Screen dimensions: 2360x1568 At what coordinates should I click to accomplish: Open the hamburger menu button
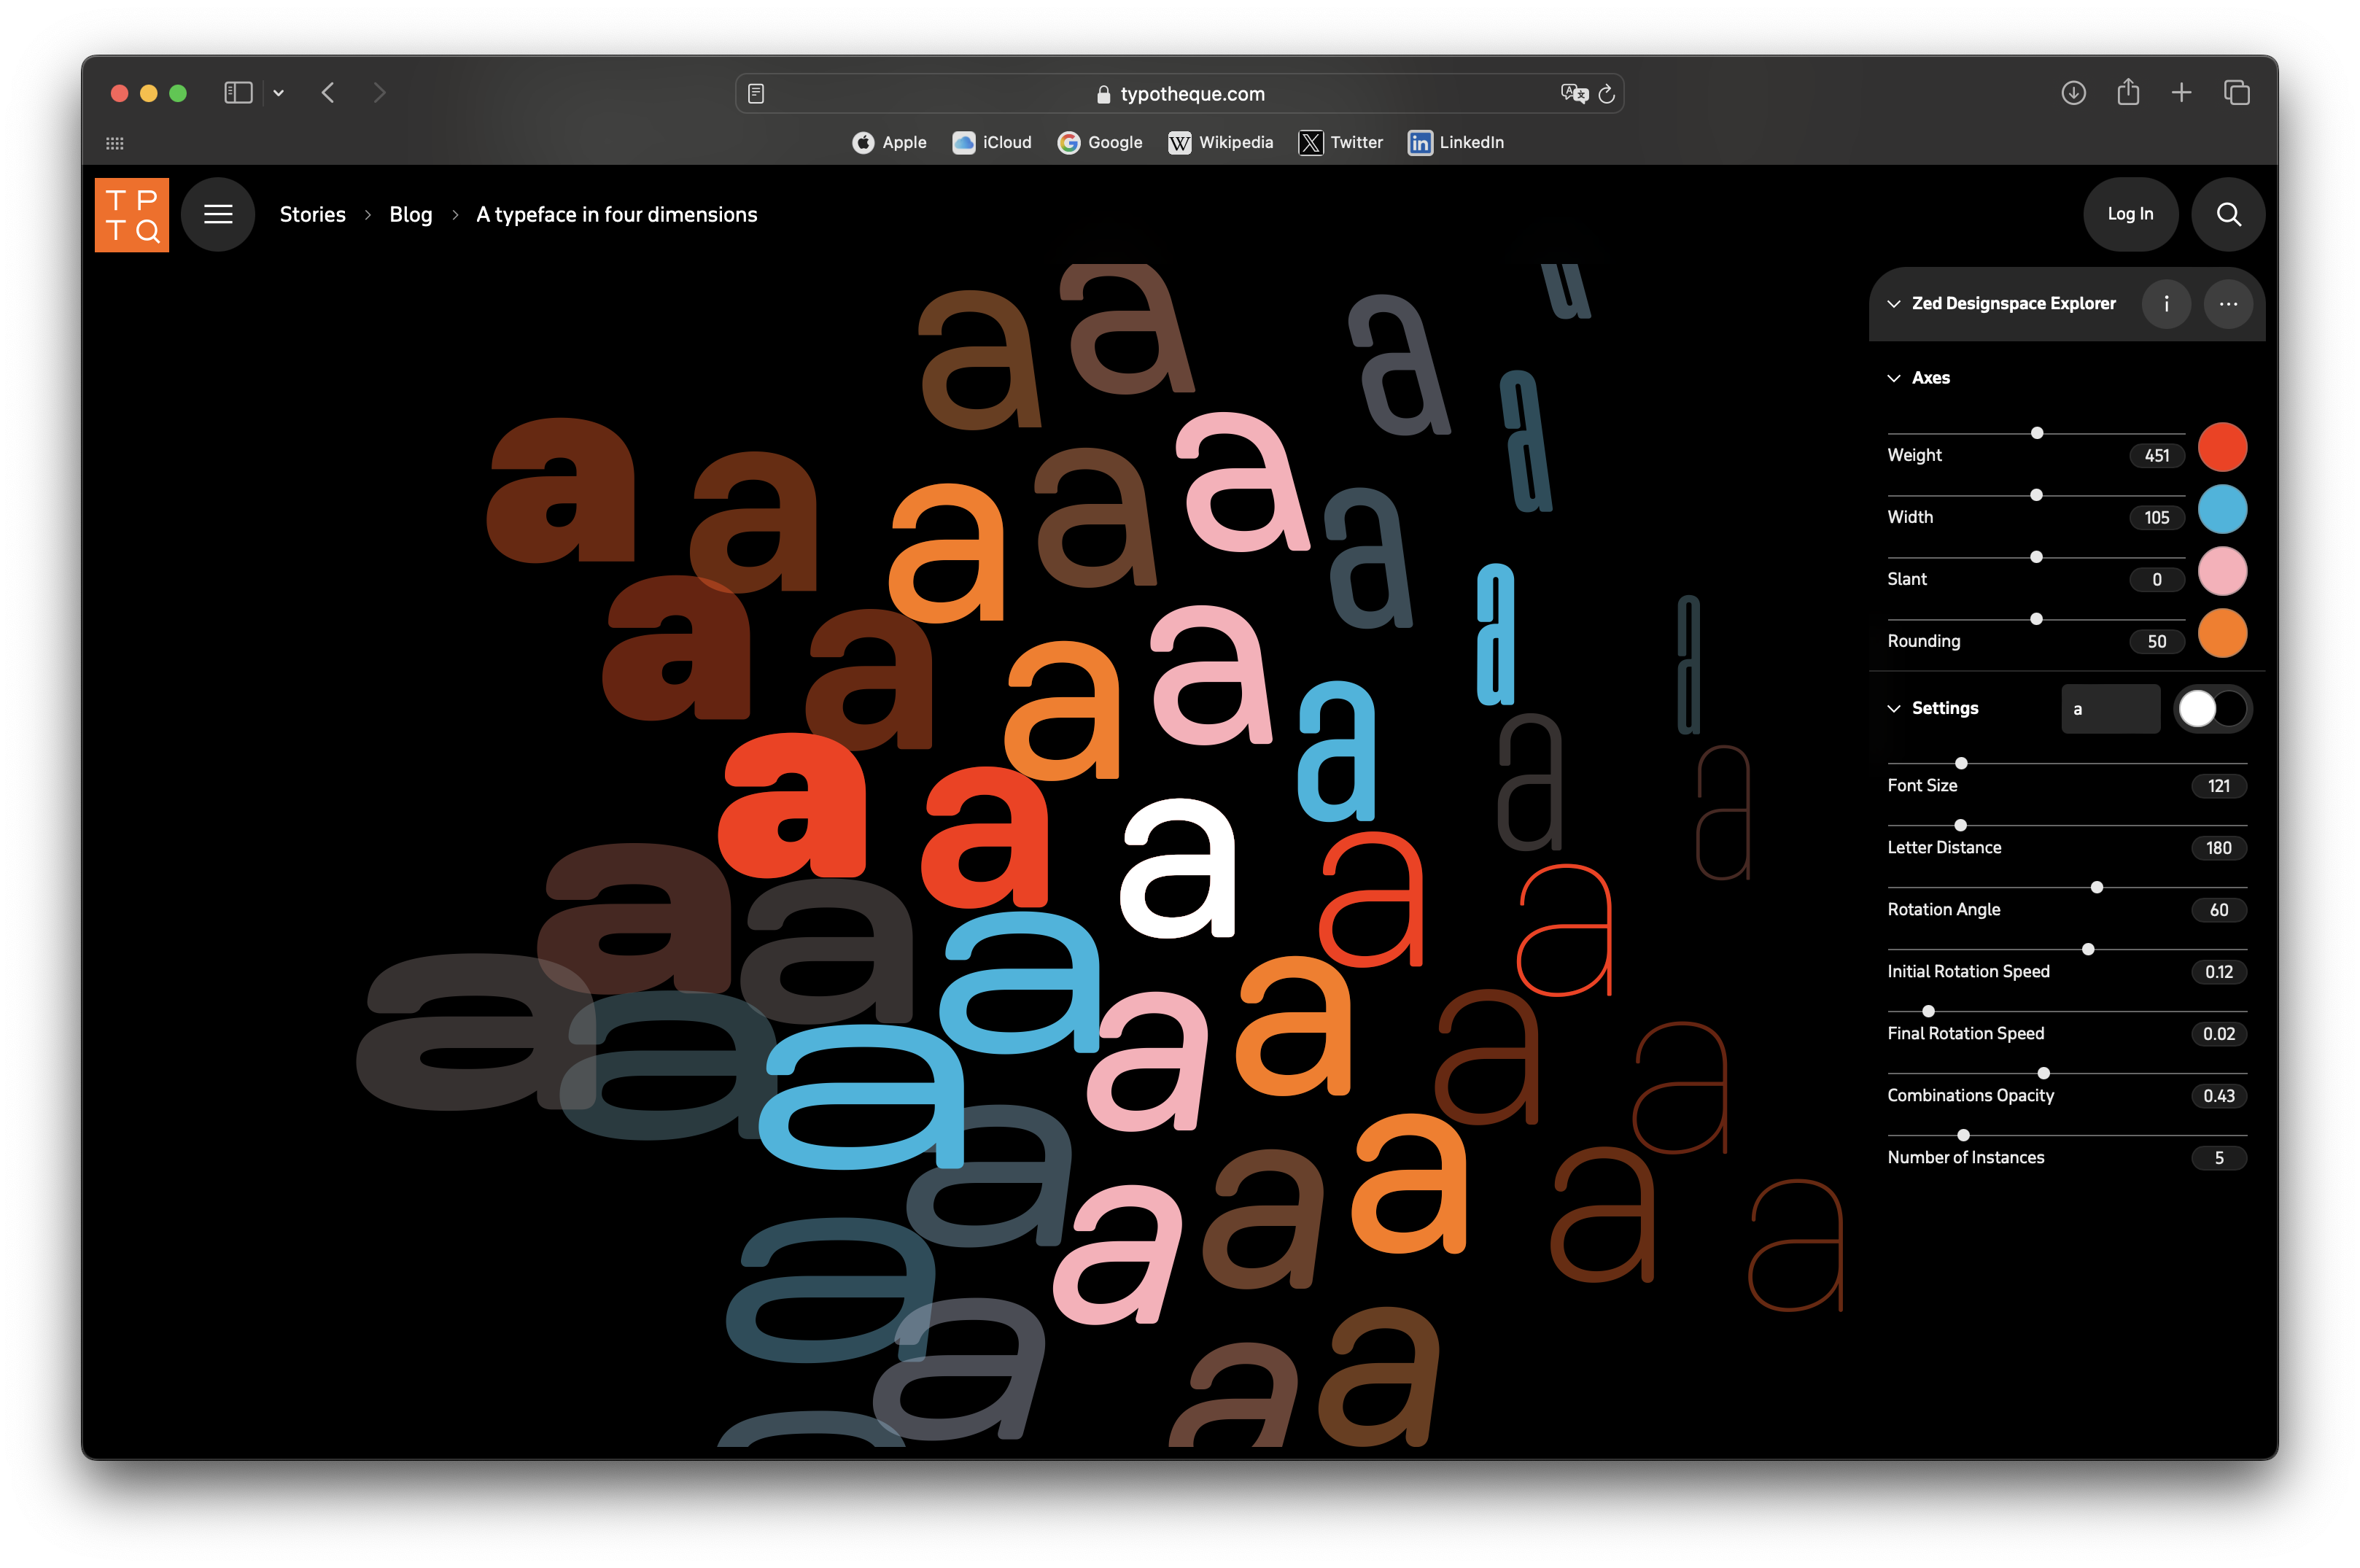coord(218,214)
